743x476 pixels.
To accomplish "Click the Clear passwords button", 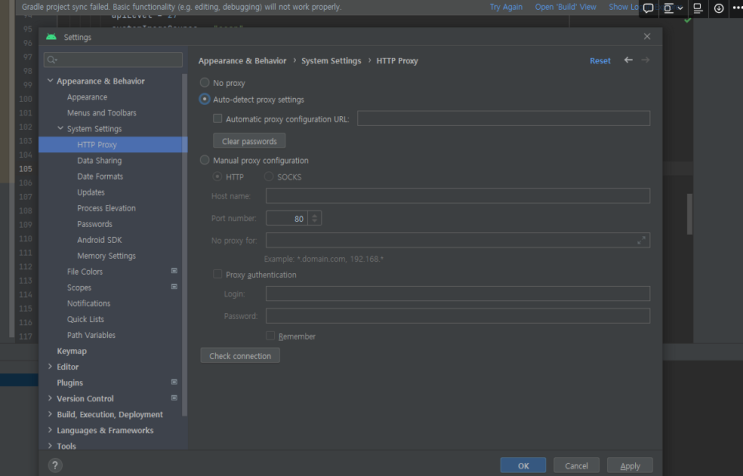I will tap(249, 141).
